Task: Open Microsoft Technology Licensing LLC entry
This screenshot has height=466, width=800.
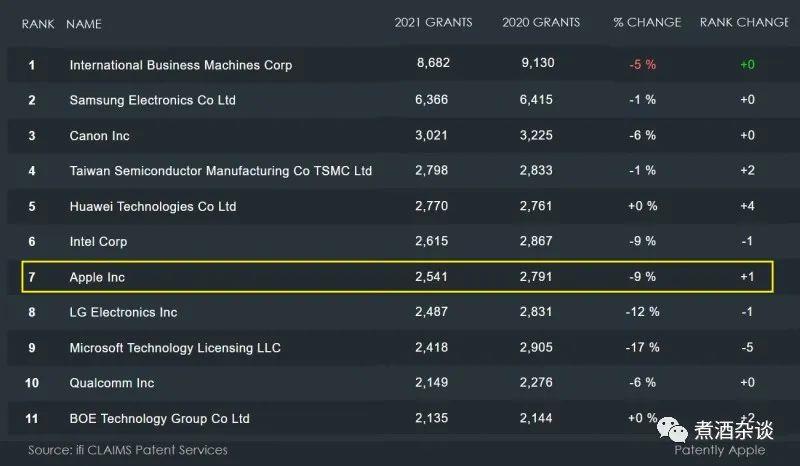Action: tap(175, 348)
